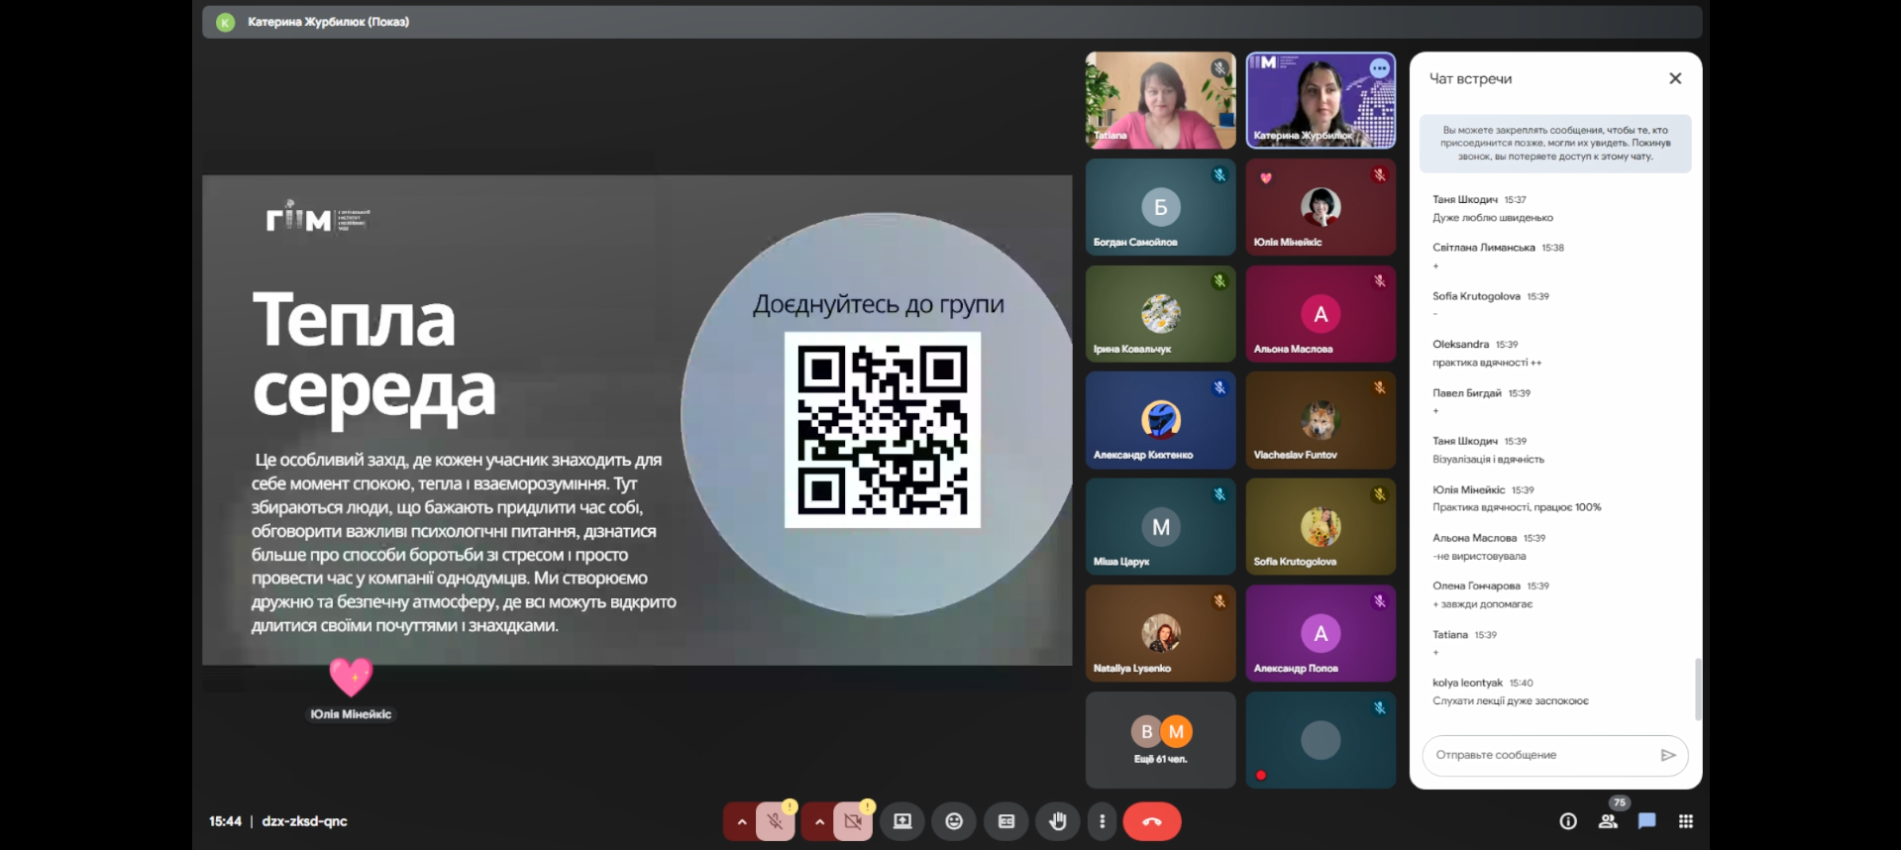Click the message input field

(1540, 755)
